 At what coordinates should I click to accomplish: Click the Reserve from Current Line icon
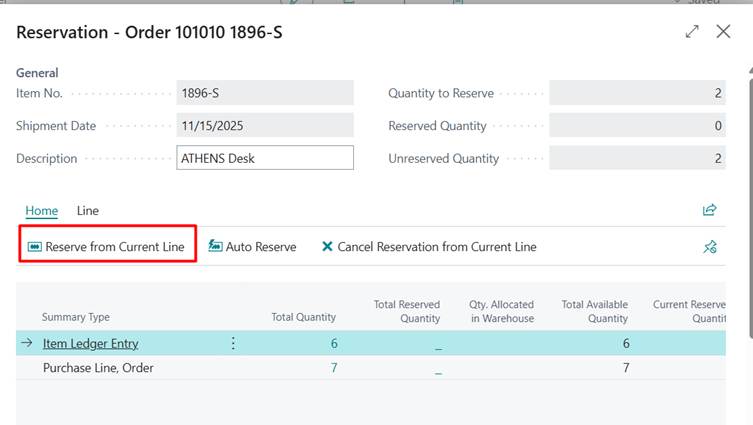pos(34,247)
